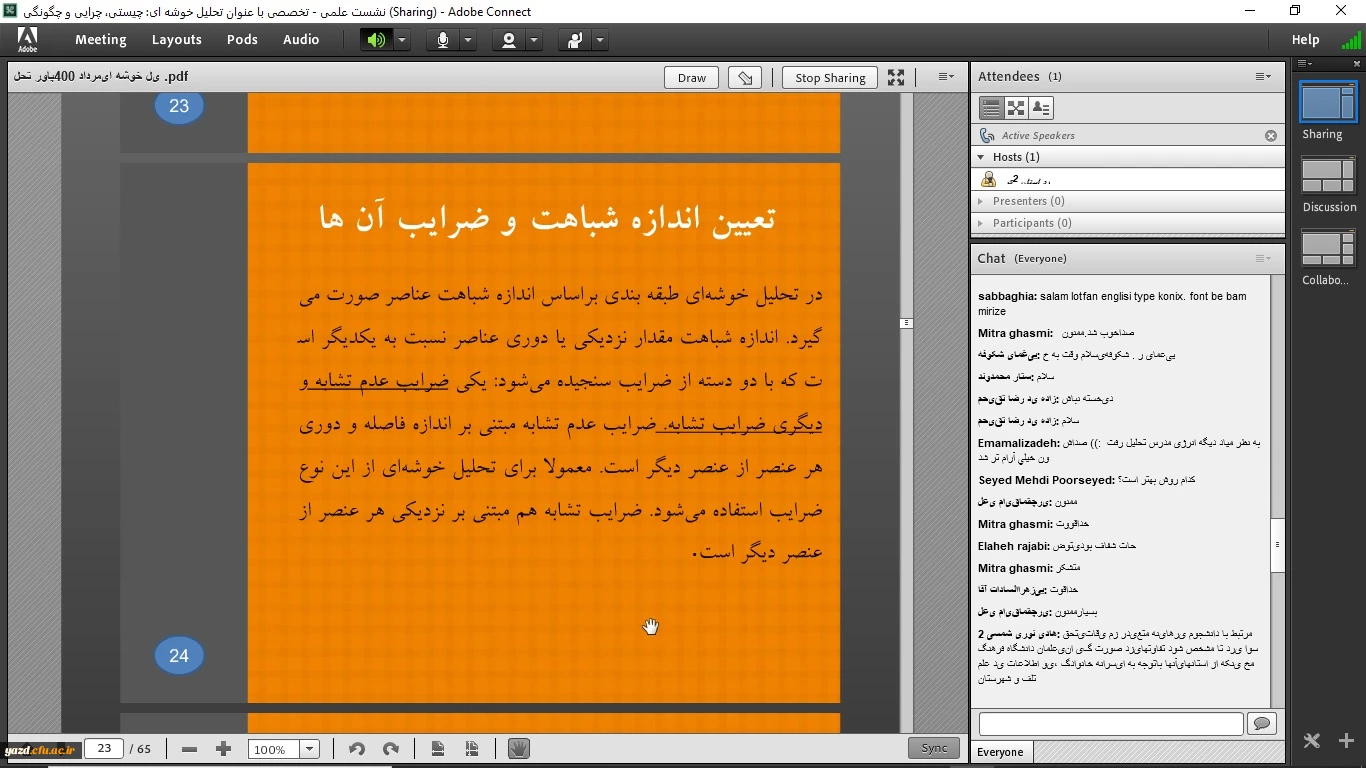Open the Pods menu
Screen dimensions: 1366x768
242,40
